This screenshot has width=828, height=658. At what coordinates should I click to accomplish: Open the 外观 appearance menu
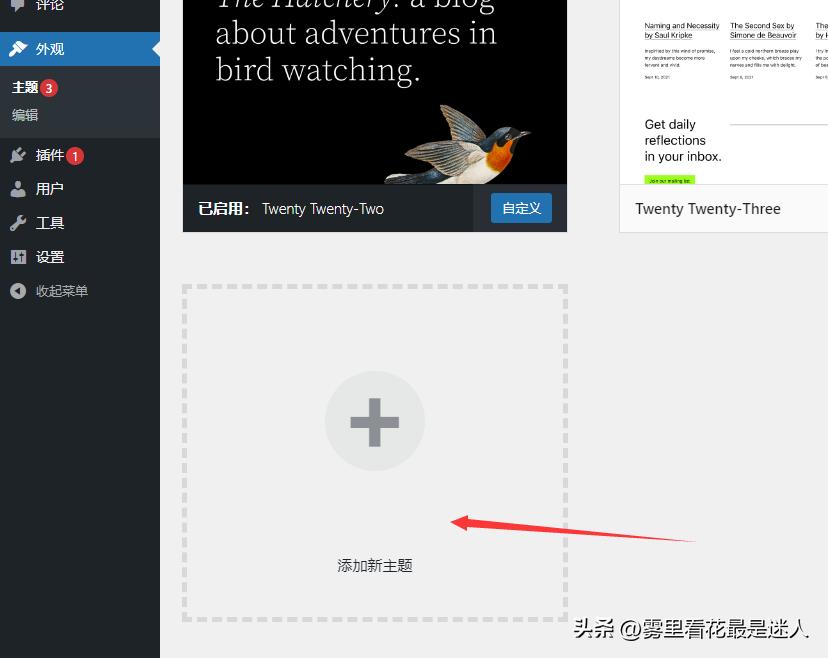80,49
